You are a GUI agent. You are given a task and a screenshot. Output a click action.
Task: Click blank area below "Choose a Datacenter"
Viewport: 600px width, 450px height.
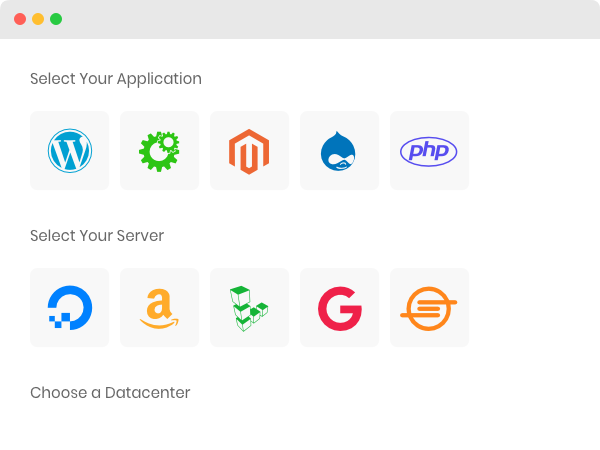coord(300,428)
